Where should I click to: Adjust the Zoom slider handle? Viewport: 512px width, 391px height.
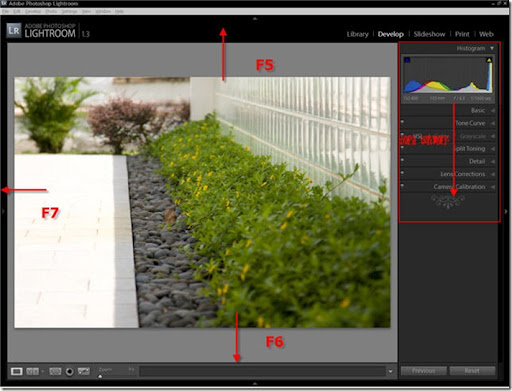click(x=100, y=376)
